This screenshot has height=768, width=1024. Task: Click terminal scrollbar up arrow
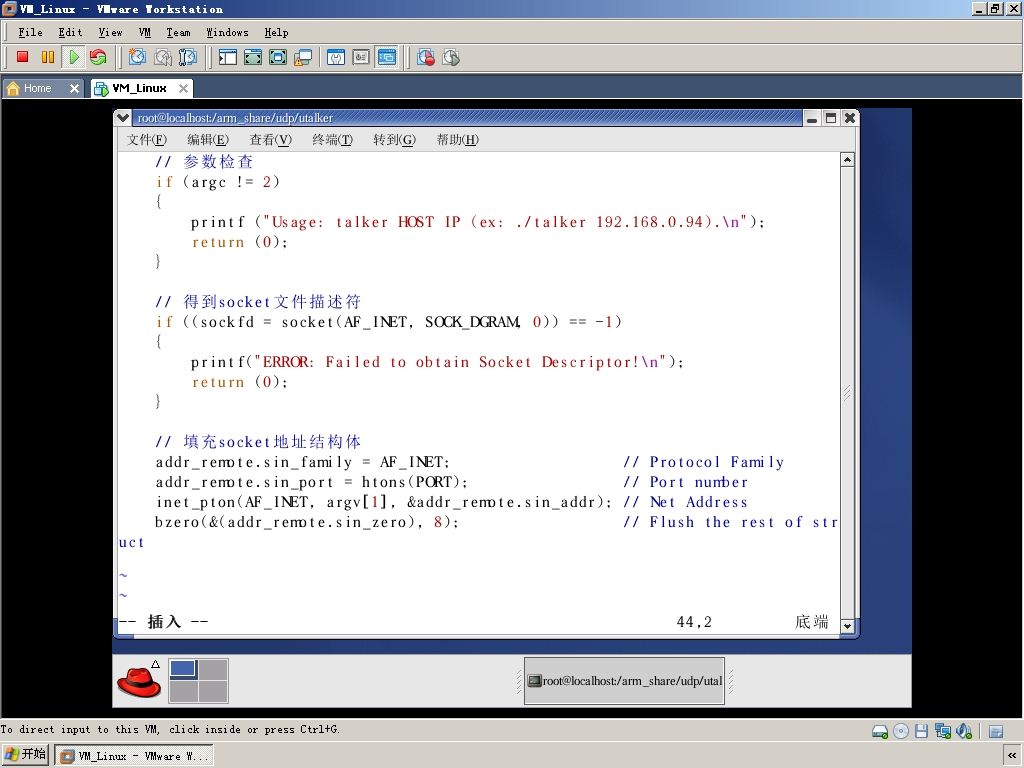click(847, 159)
